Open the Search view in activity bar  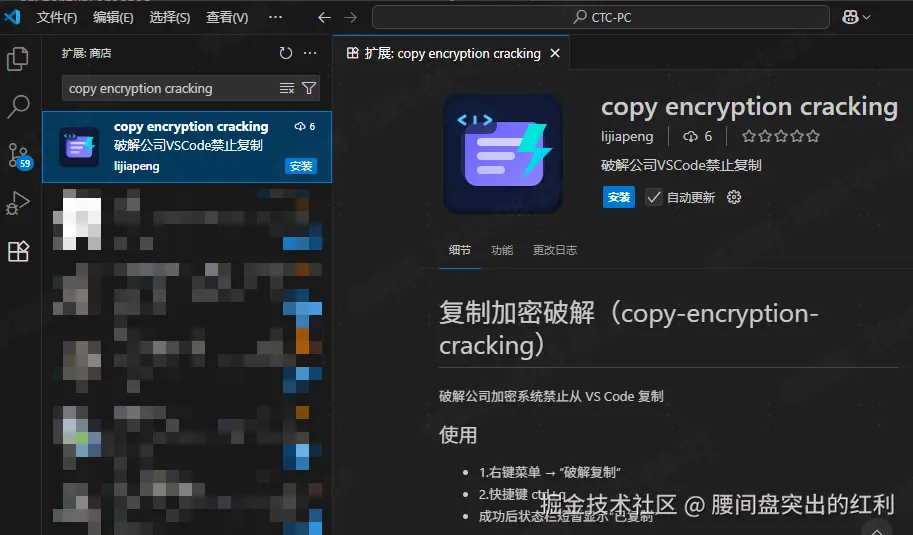(x=18, y=107)
